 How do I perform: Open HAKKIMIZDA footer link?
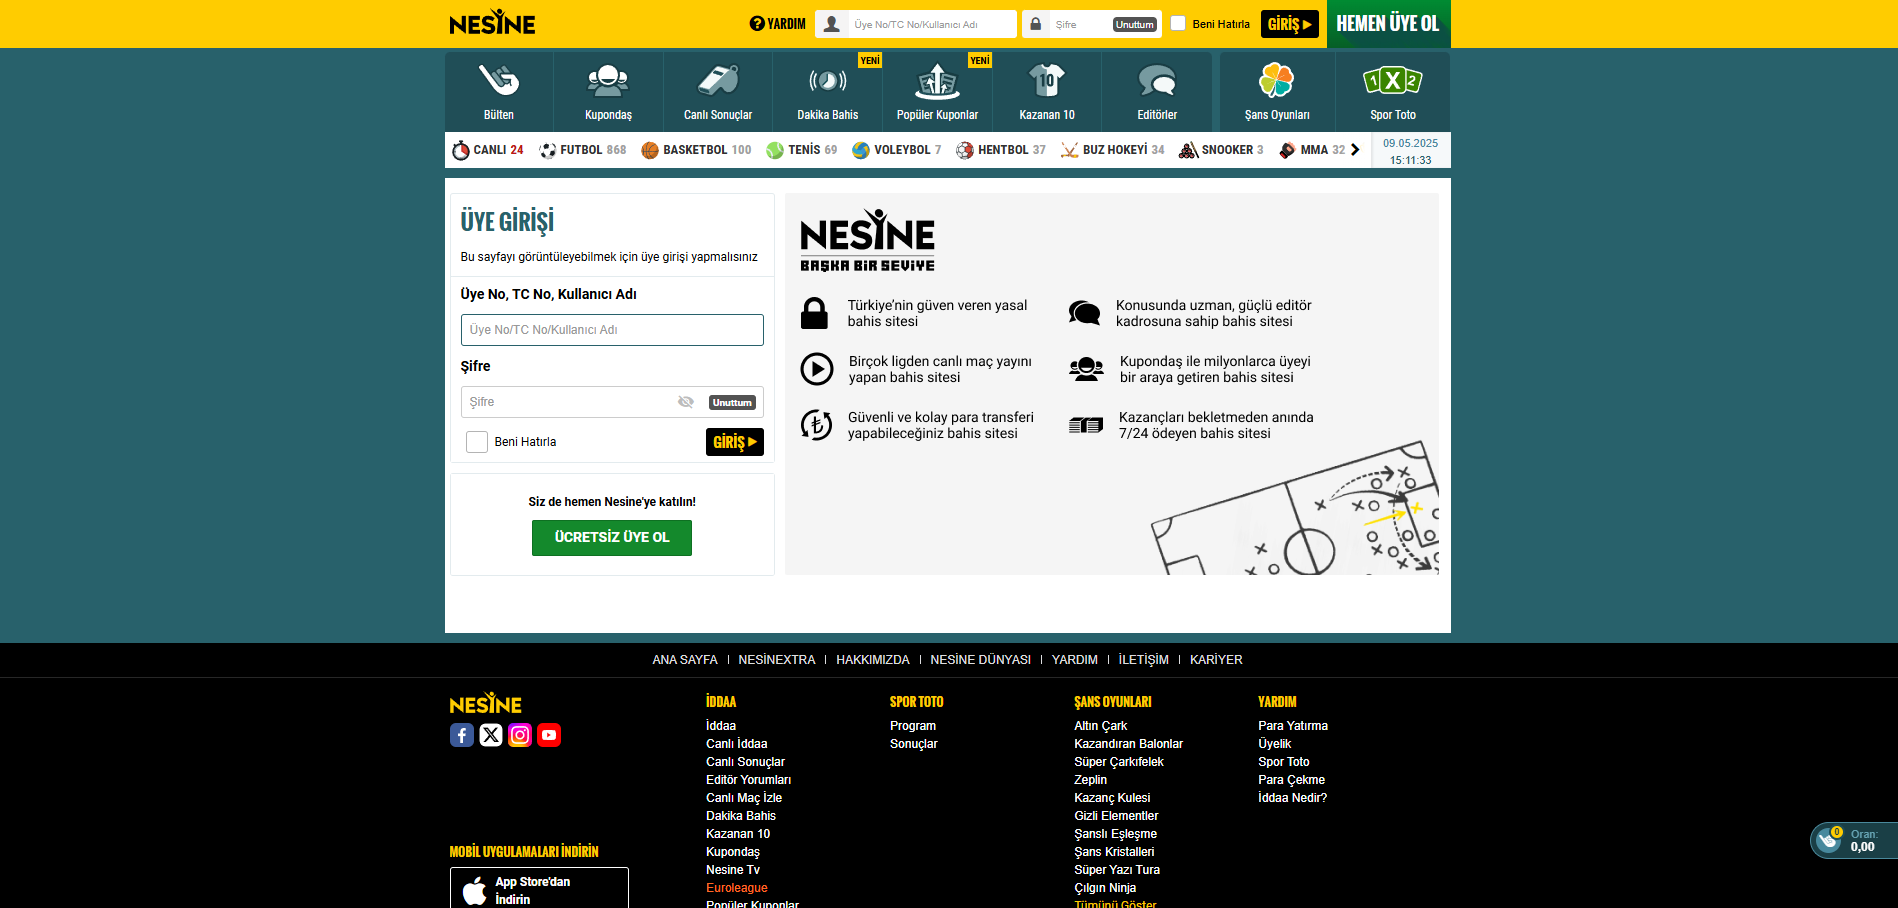[x=873, y=660]
